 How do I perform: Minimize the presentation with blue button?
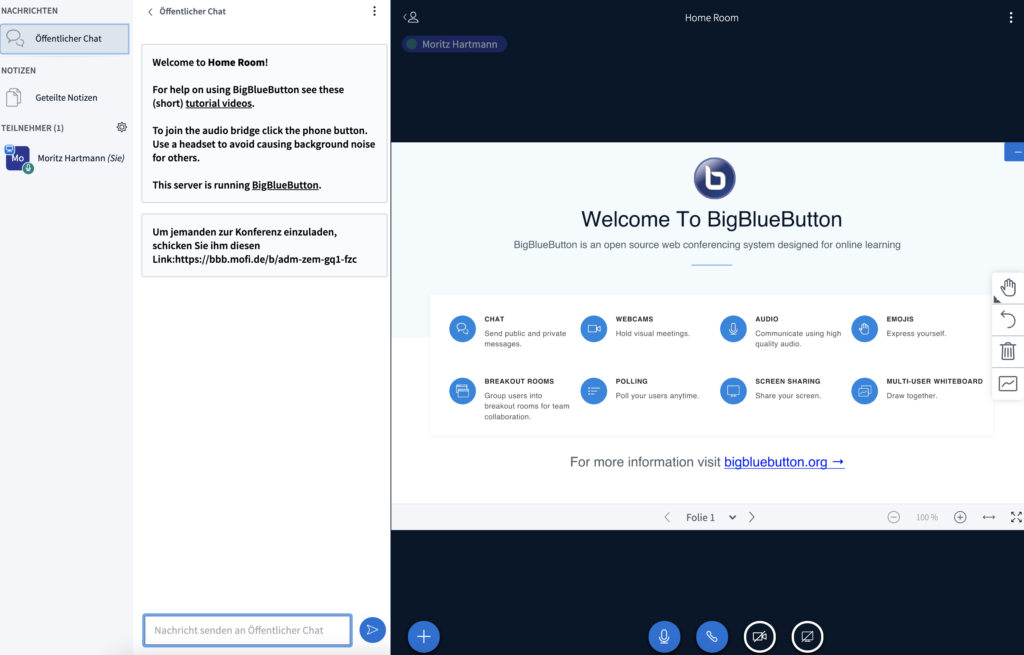(1014, 152)
